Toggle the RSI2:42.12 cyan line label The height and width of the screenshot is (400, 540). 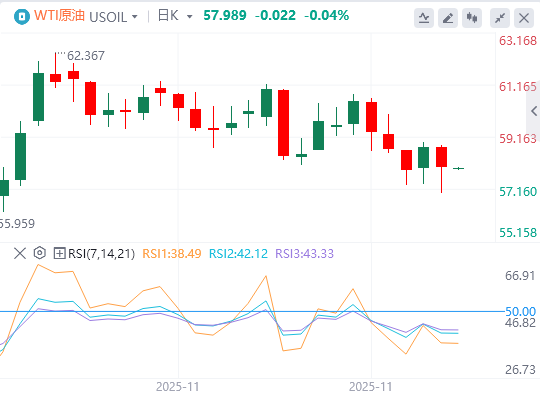238,254
